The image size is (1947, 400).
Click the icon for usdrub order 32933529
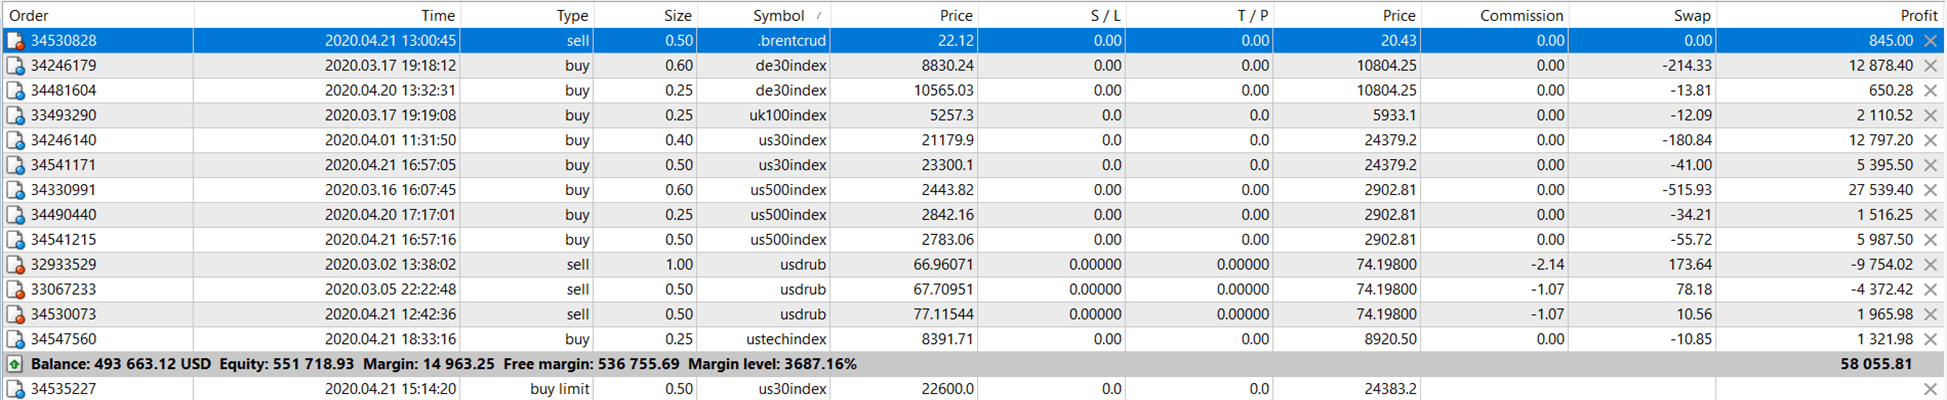pyautogui.click(x=15, y=265)
